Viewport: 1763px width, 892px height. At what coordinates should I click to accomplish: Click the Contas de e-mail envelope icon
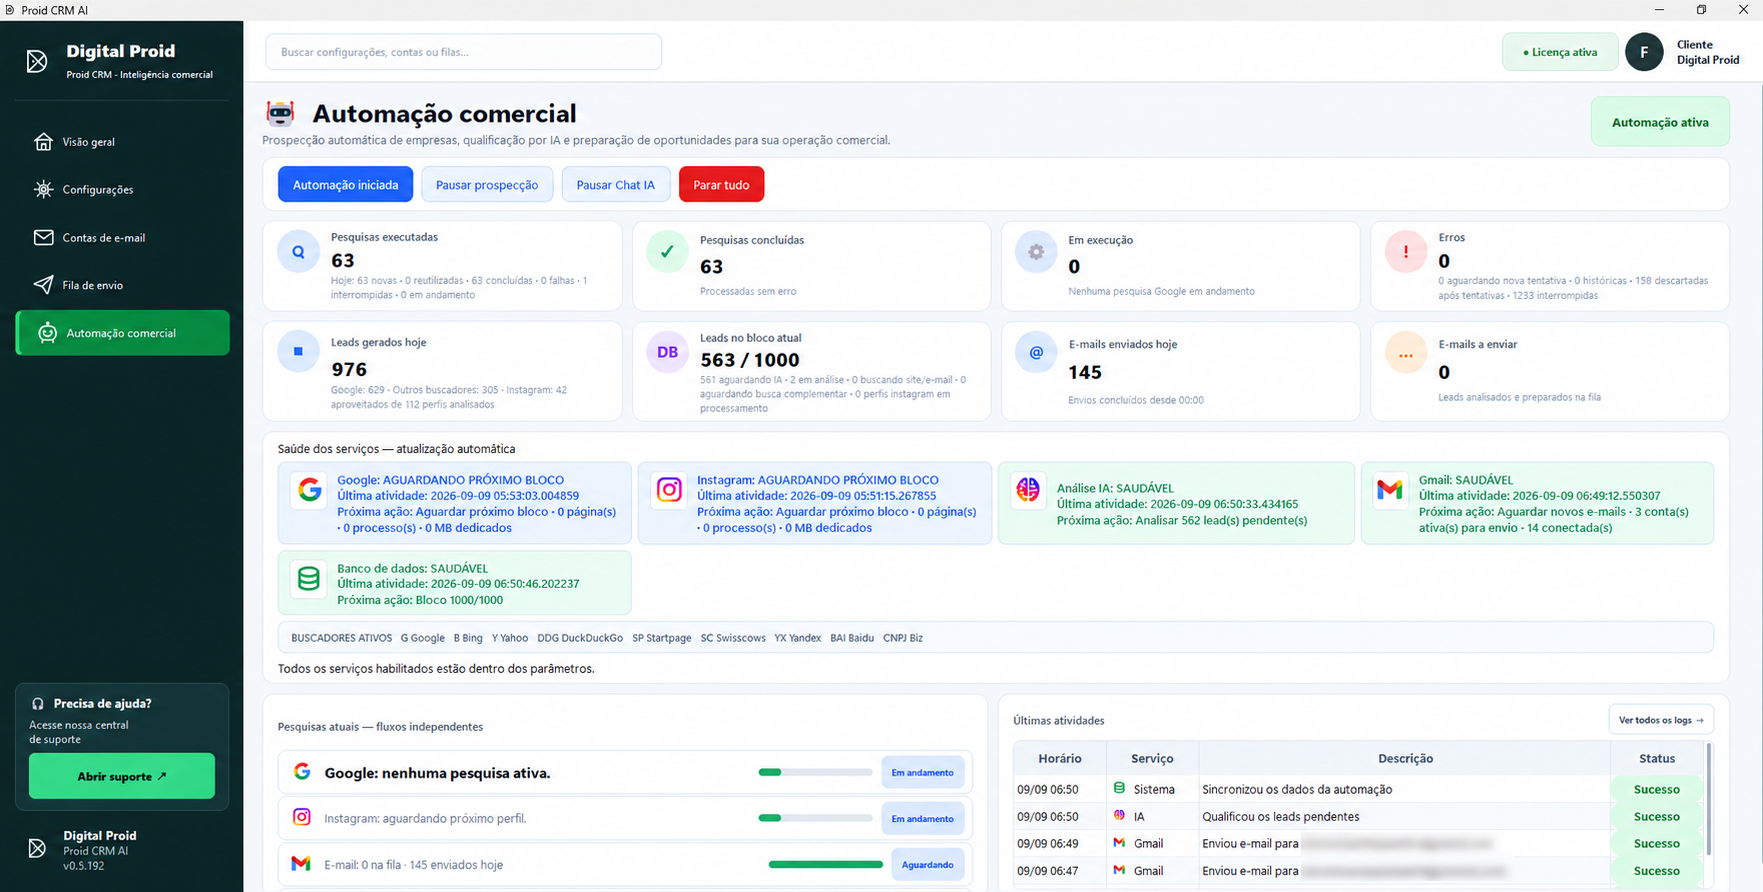pos(43,237)
